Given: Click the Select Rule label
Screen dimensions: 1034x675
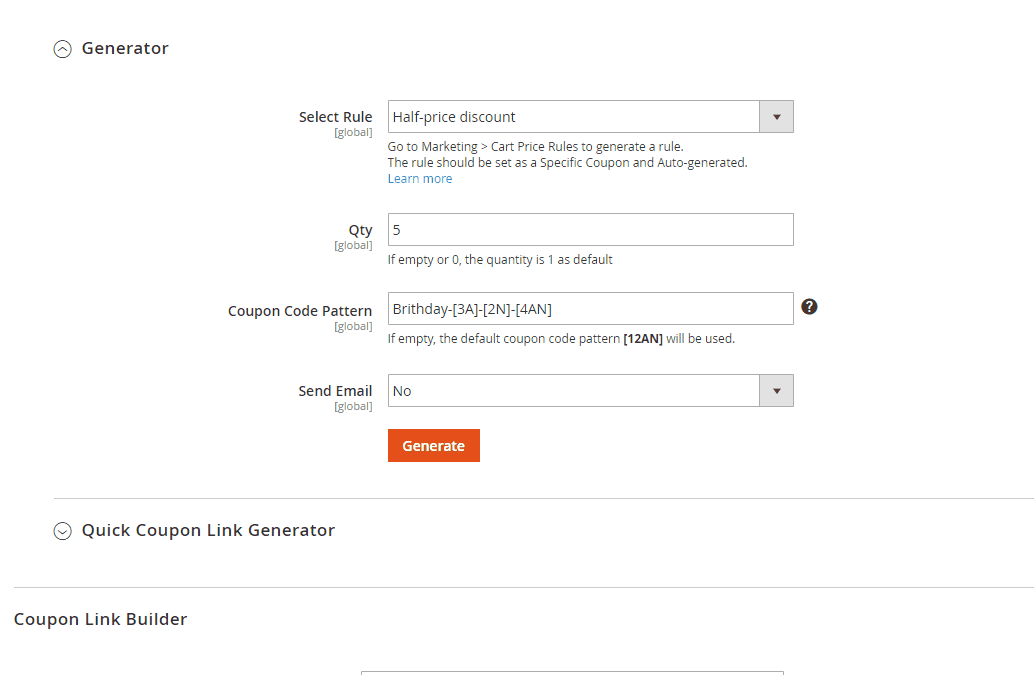Looking at the screenshot, I should (335, 117).
